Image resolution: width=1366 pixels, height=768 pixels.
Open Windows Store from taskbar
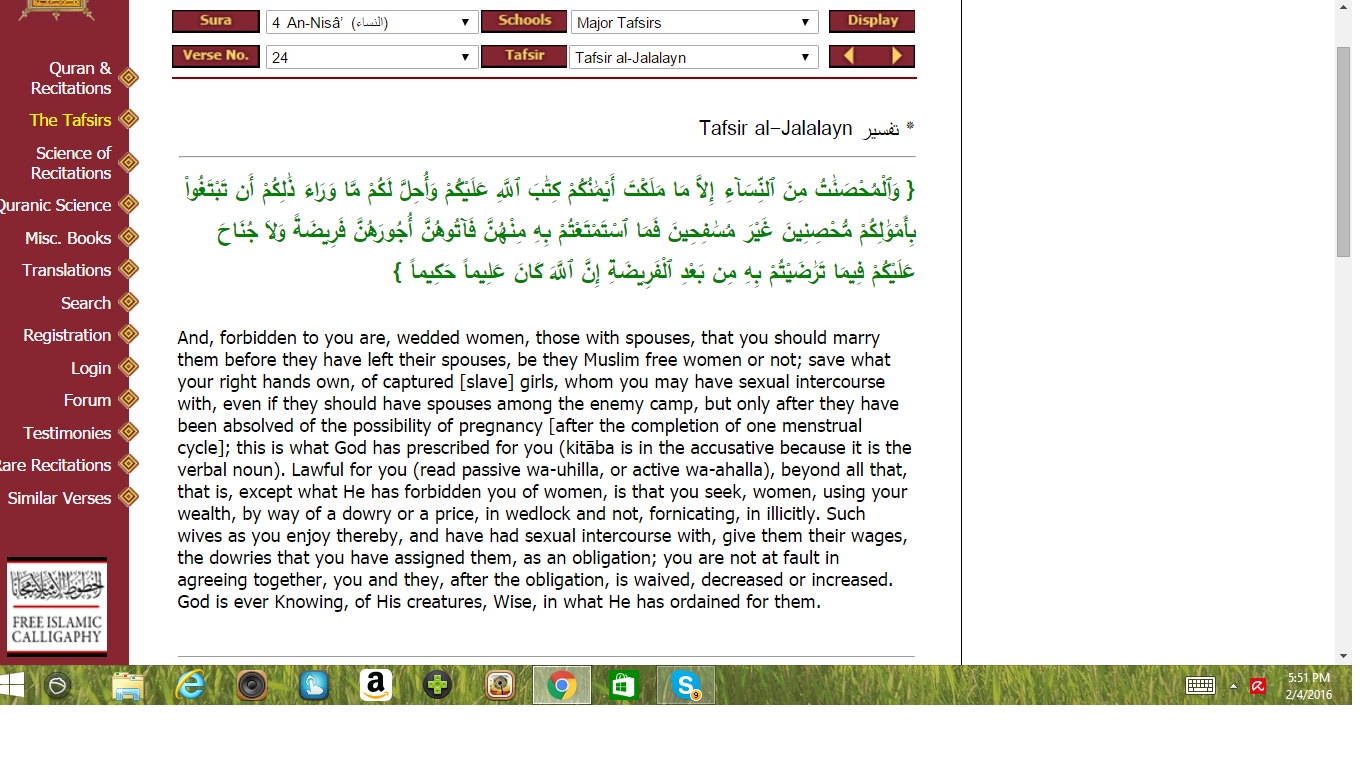click(x=624, y=686)
